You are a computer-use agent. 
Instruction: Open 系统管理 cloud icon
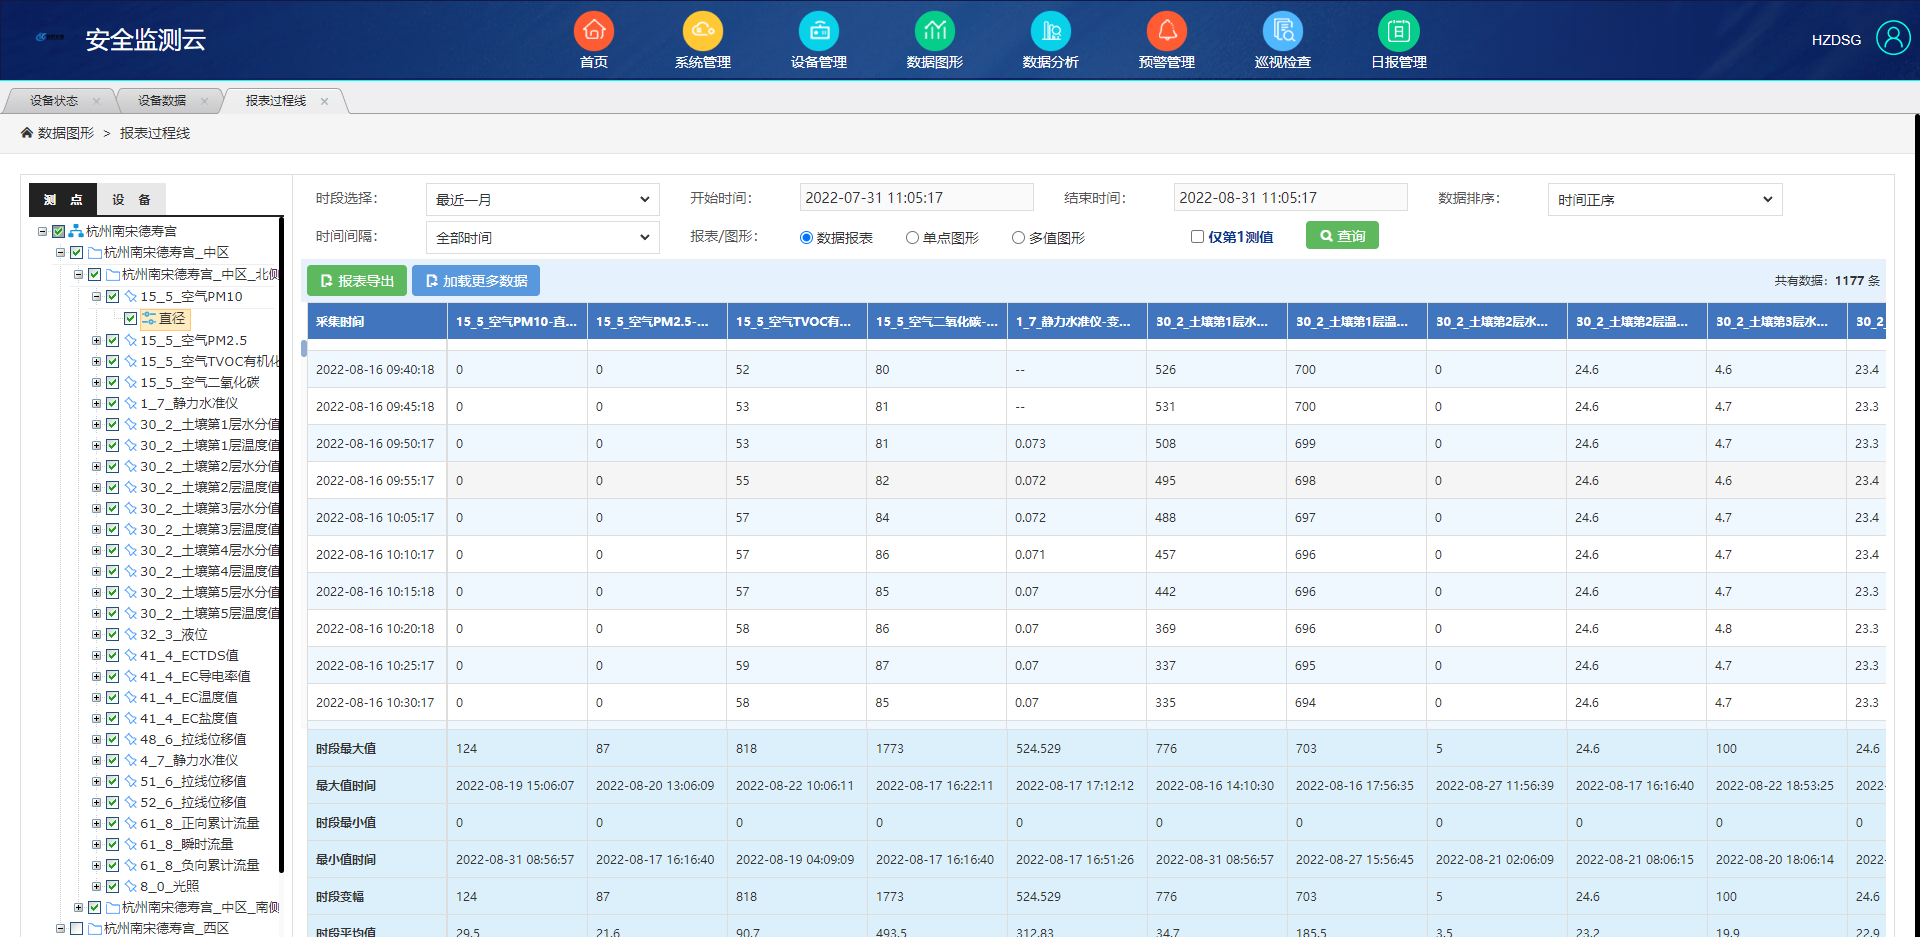click(x=703, y=30)
